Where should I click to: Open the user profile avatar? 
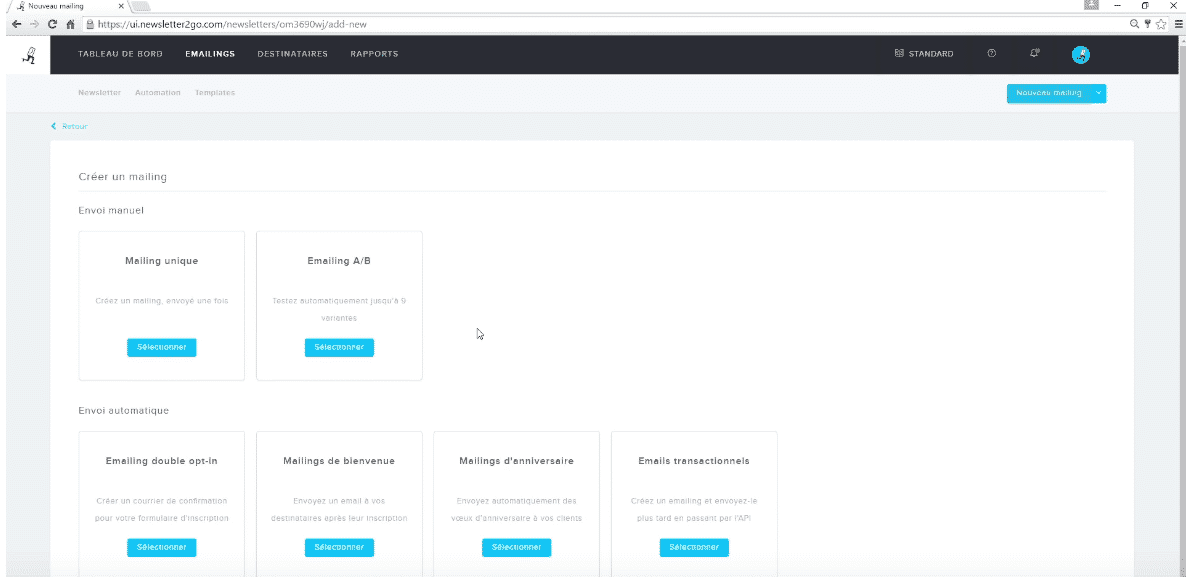1080,55
